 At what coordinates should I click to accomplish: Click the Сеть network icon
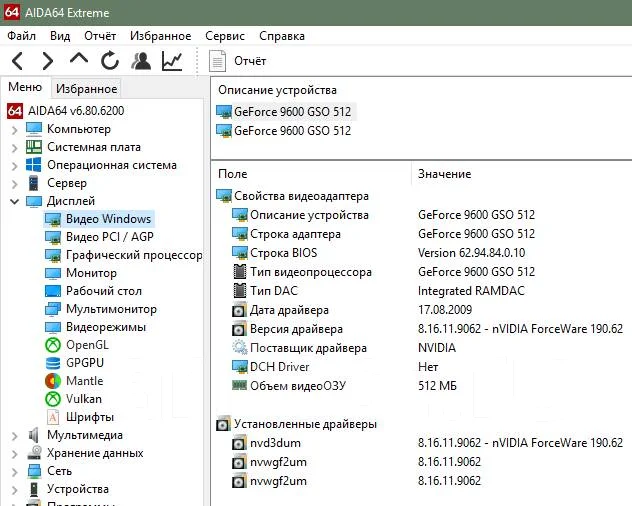coord(34,471)
